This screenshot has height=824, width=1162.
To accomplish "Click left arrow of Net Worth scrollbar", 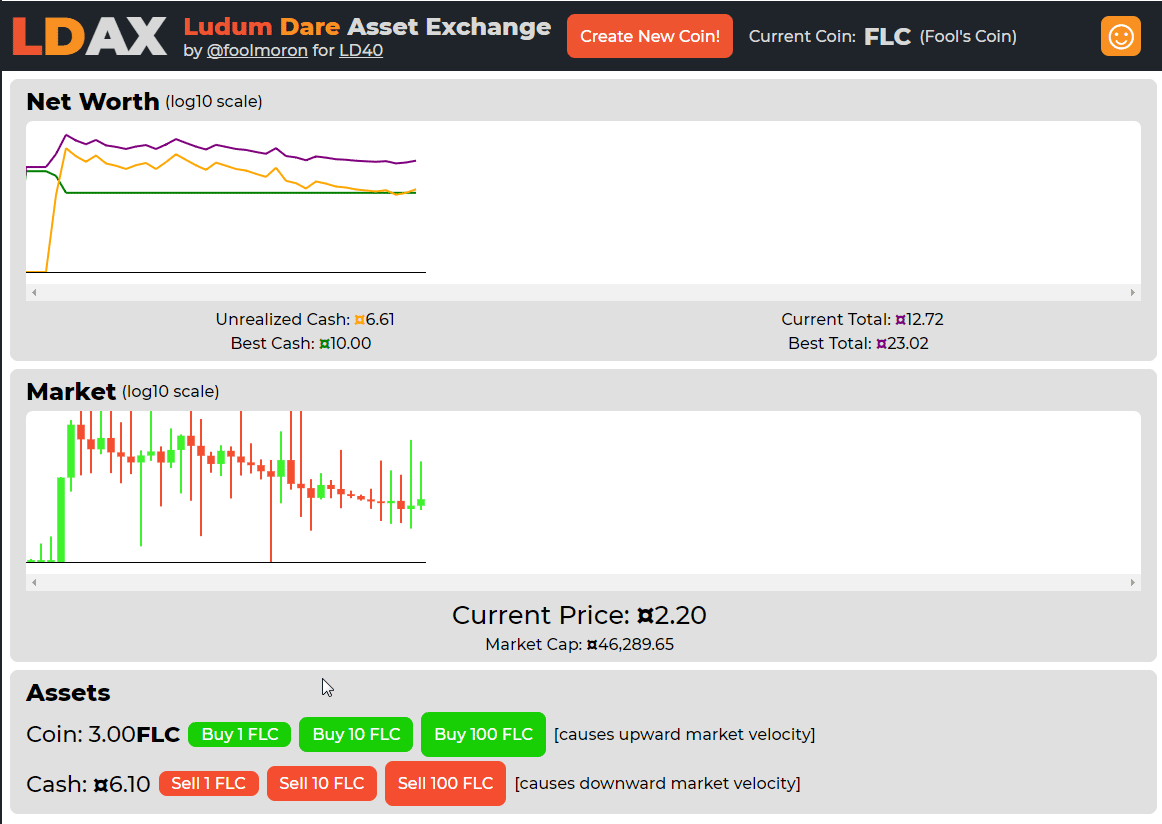I will pos(34,293).
